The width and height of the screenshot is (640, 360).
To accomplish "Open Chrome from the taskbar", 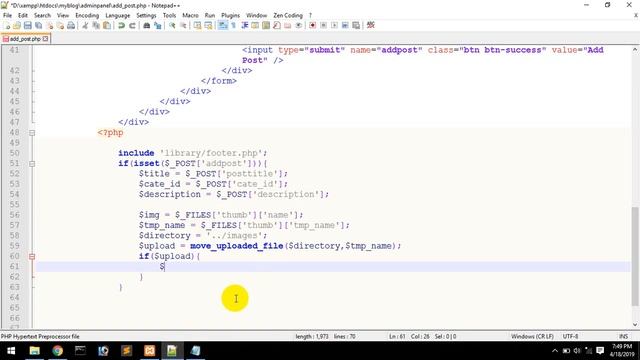I will 58,351.
